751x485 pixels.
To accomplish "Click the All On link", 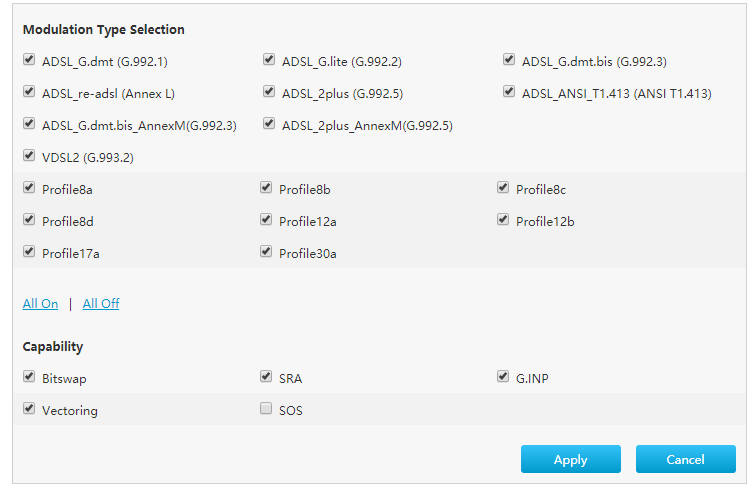I will pyautogui.click(x=40, y=304).
